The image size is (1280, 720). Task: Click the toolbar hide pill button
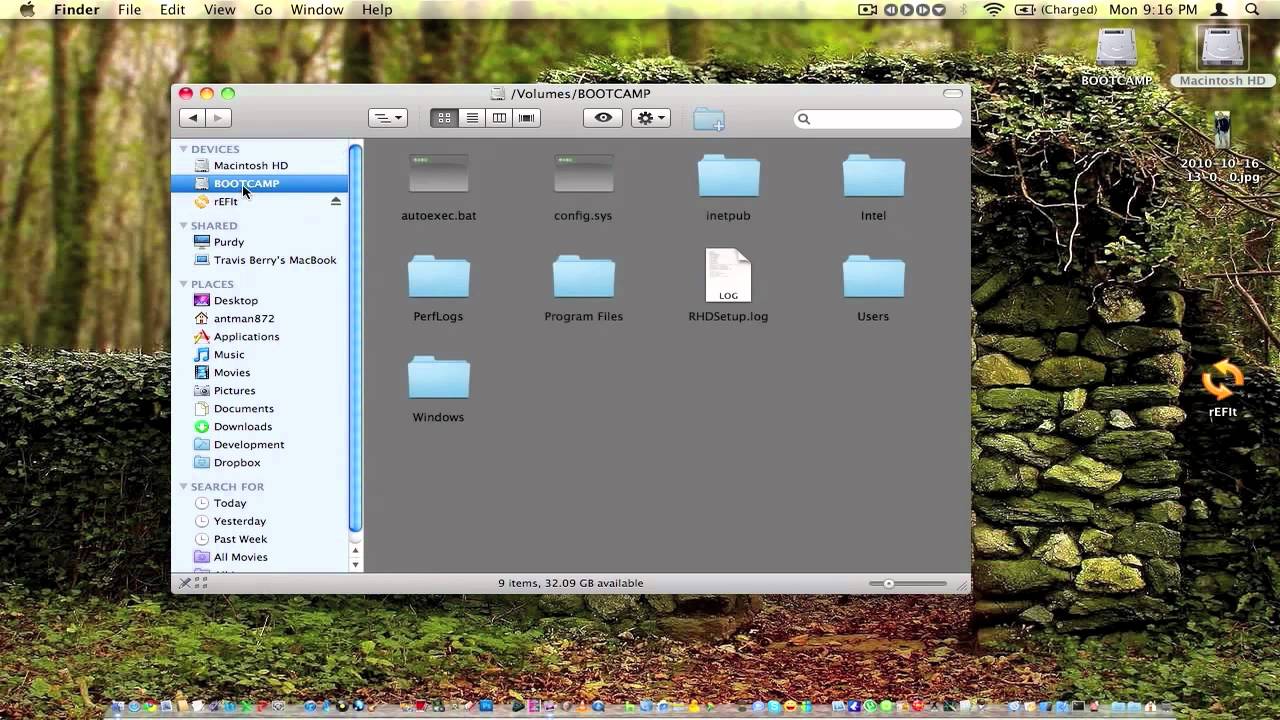pos(953,93)
